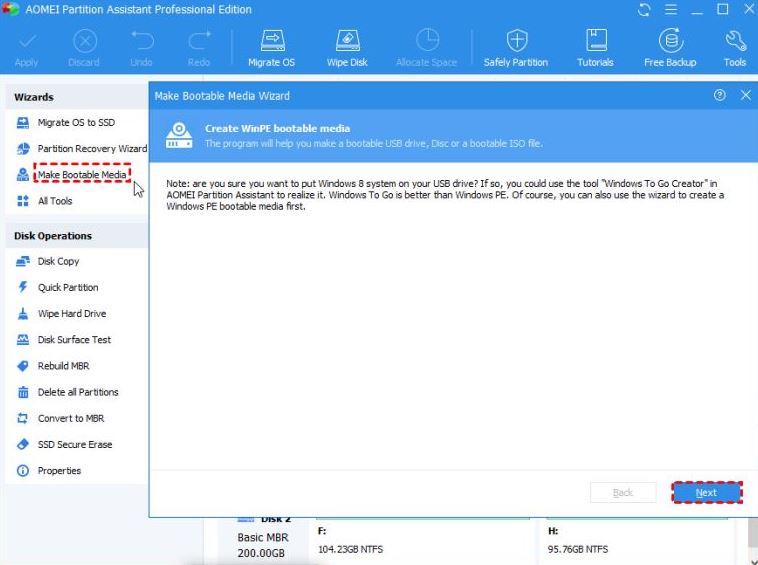Open All Tools entry
Image resolution: width=758 pixels, height=565 pixels.
coord(55,201)
